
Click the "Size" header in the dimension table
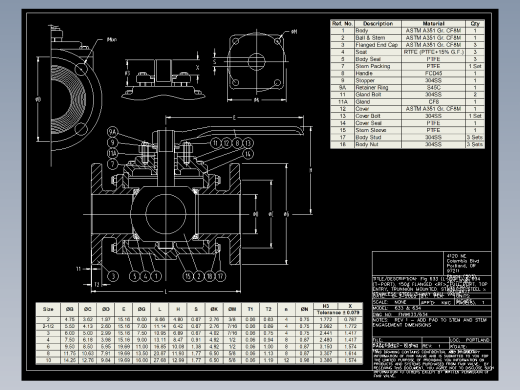tap(48, 309)
